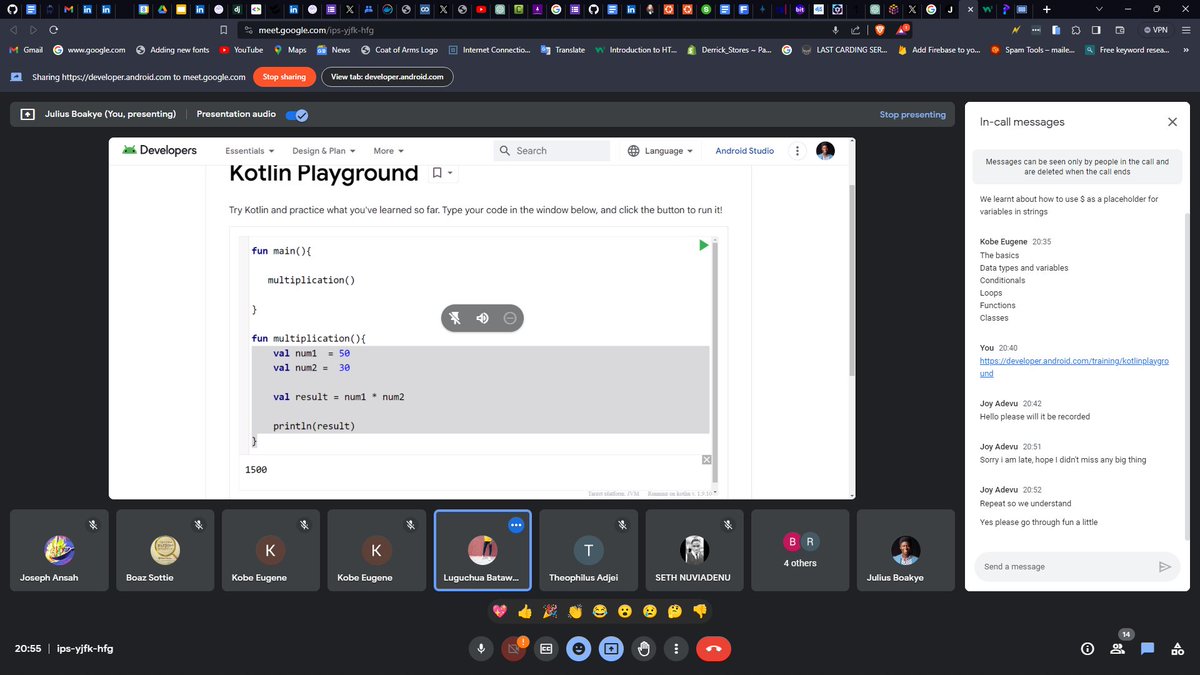This screenshot has height=675, width=1200.
Task: Open options on Luguchua's tile
Action: point(516,524)
